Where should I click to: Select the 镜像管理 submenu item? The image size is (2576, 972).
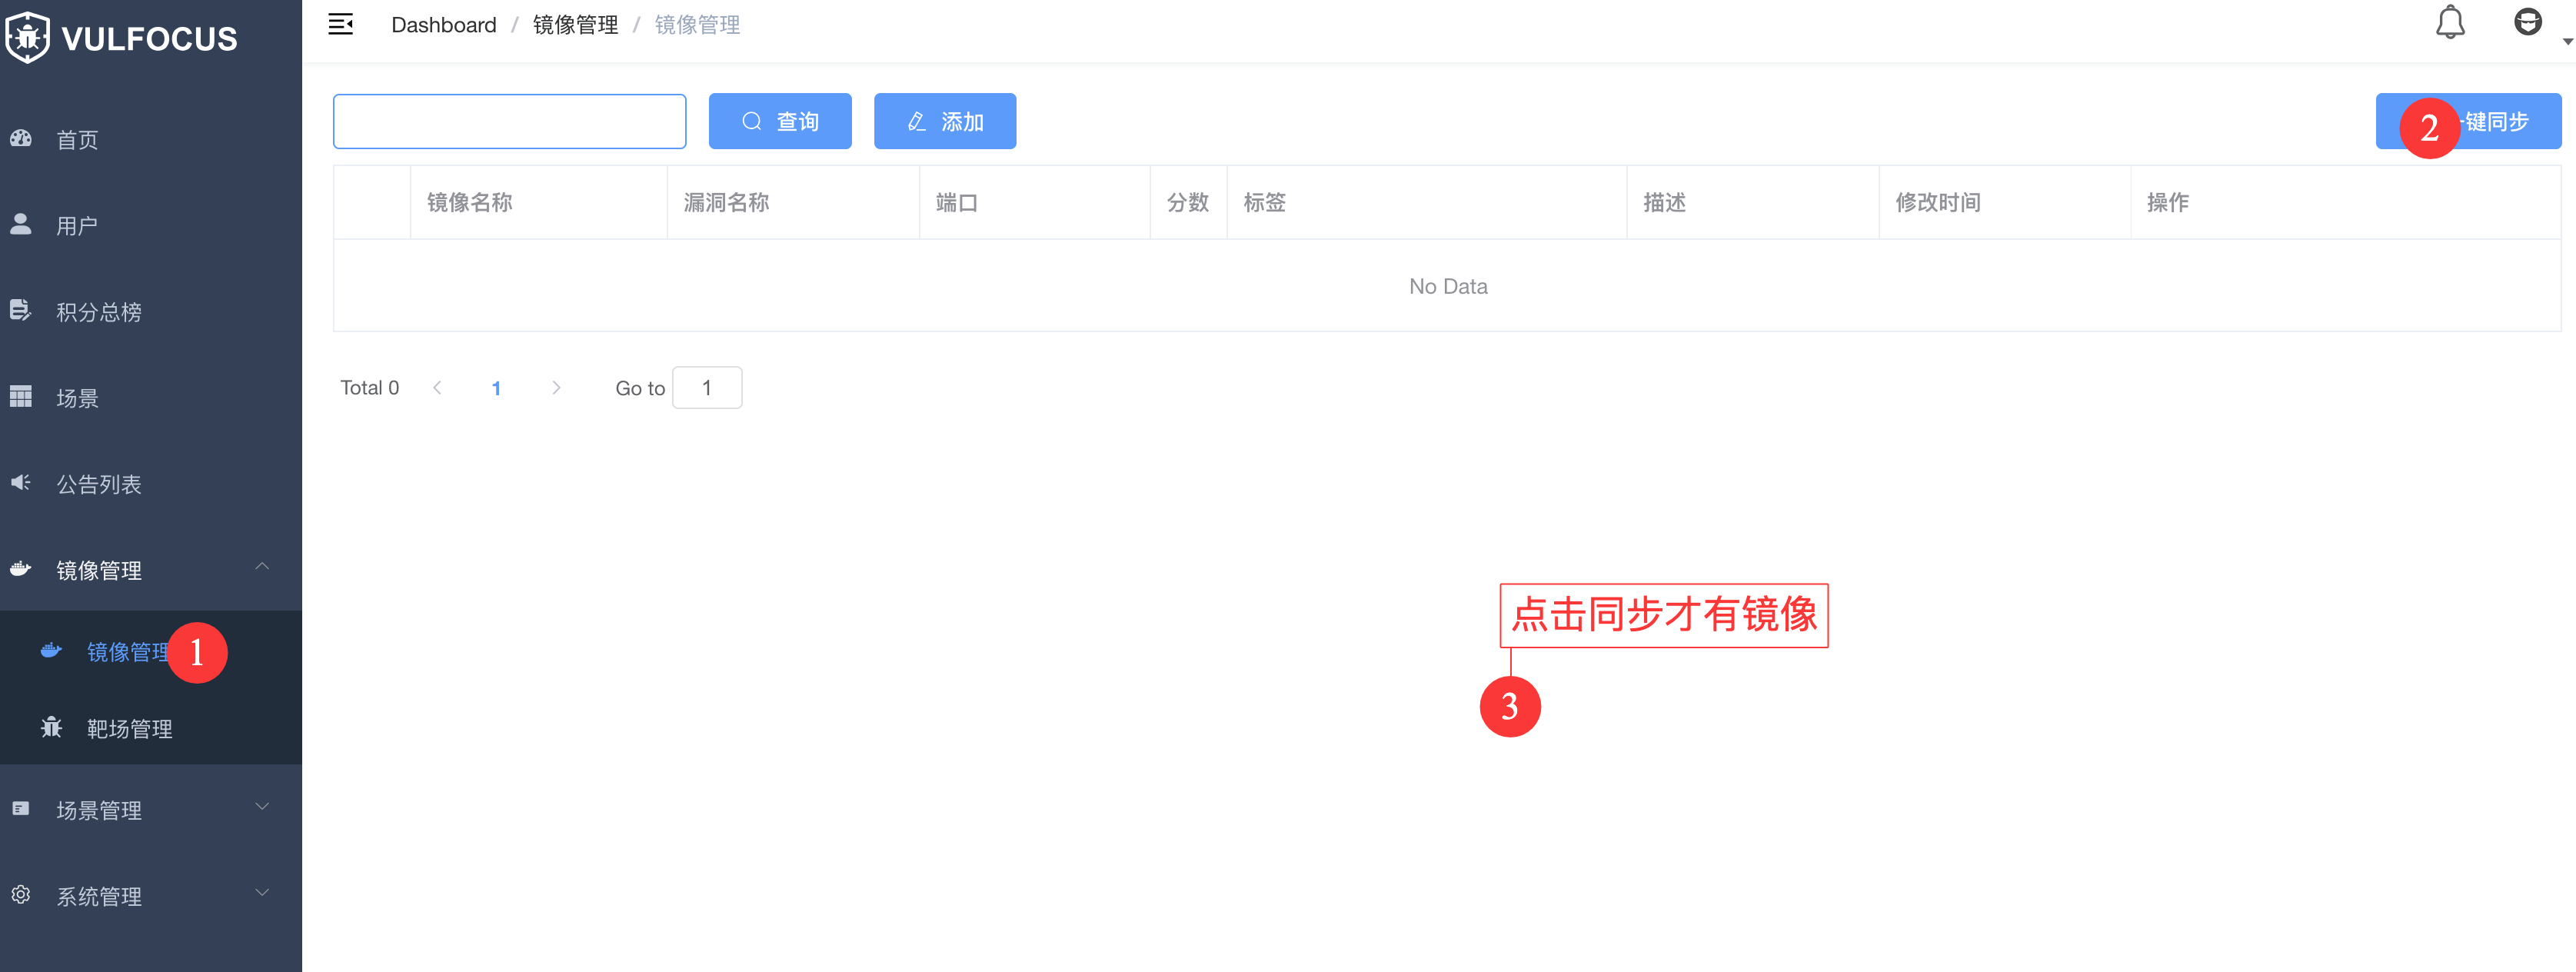coord(127,652)
